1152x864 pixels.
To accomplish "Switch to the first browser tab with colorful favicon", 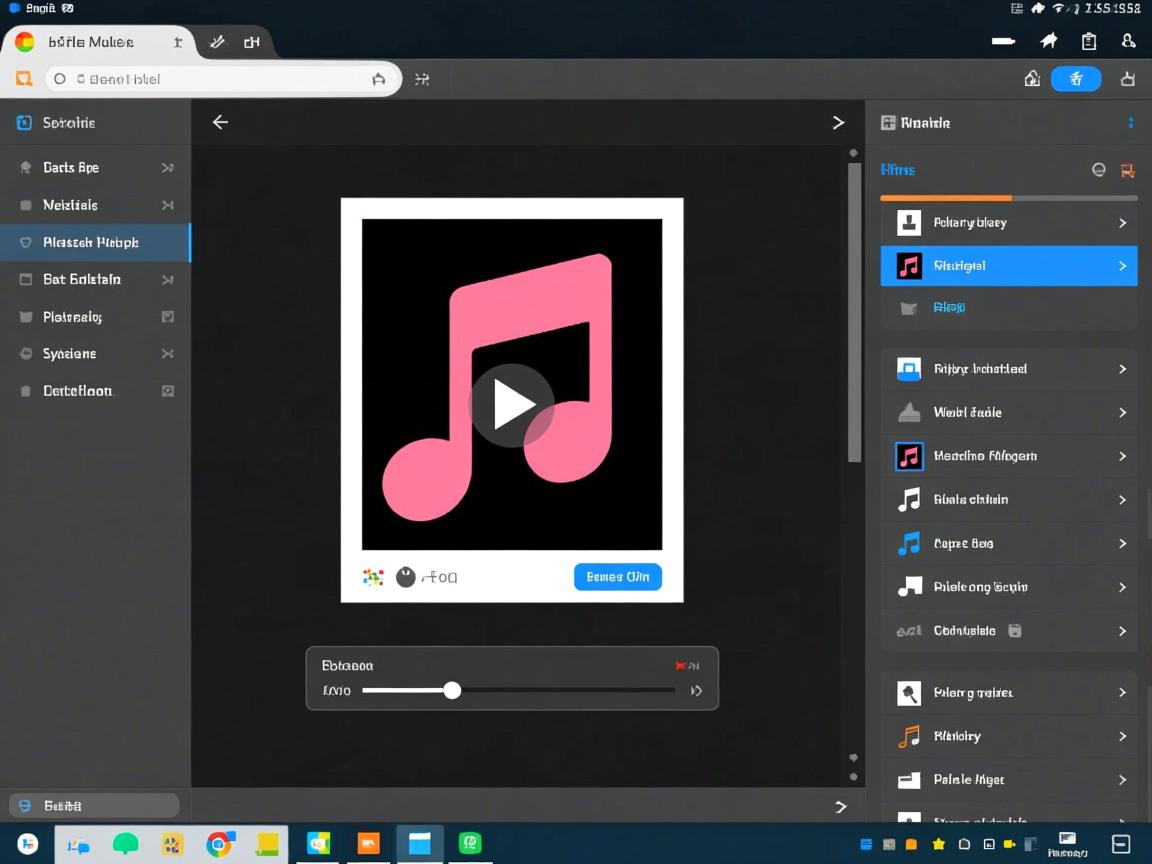I will [x=90, y=42].
